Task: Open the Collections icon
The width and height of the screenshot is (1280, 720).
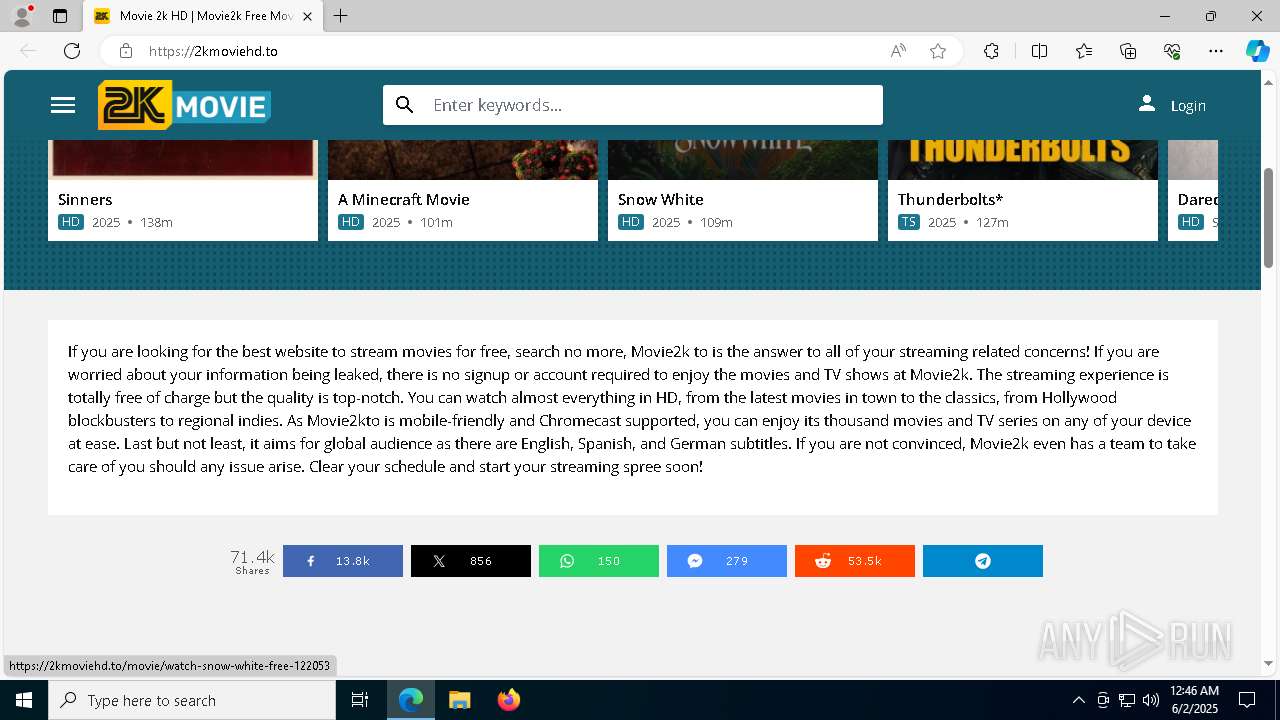Action: coord(1128,51)
